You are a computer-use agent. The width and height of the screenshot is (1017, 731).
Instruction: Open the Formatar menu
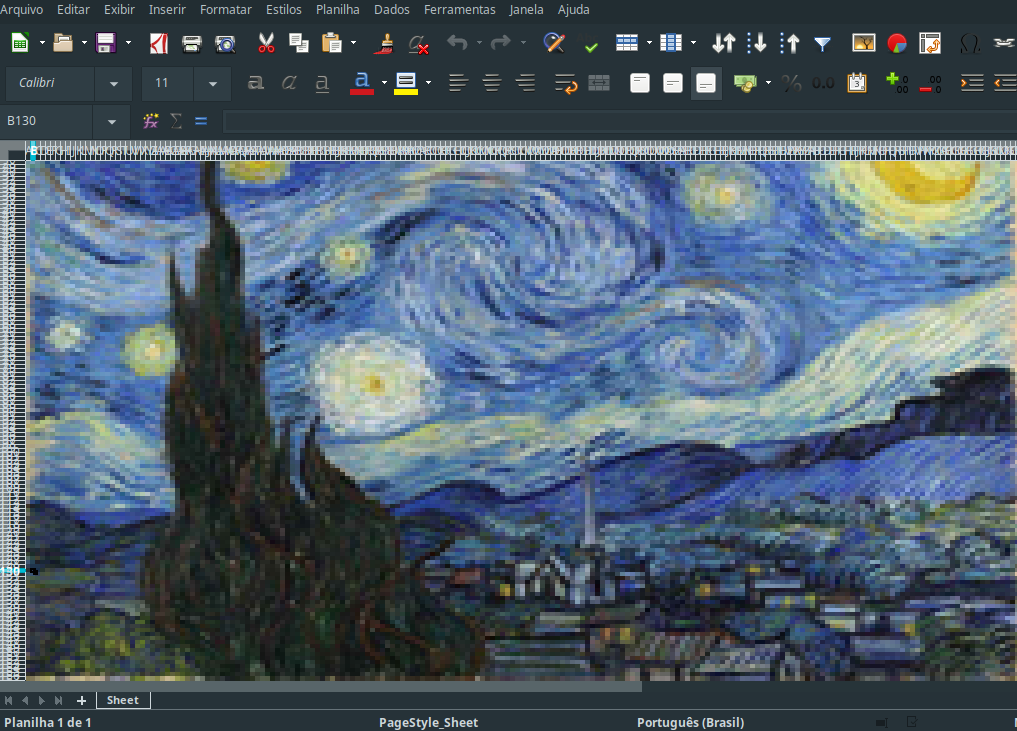[x=226, y=10]
